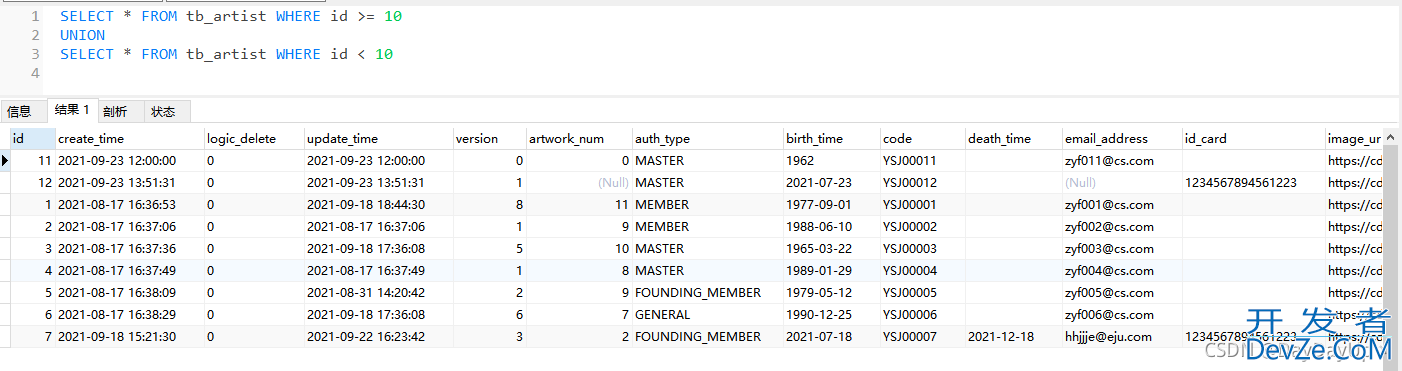Click the (Null) artwork_num cell
This screenshot has height=371, width=1402.
click(579, 182)
